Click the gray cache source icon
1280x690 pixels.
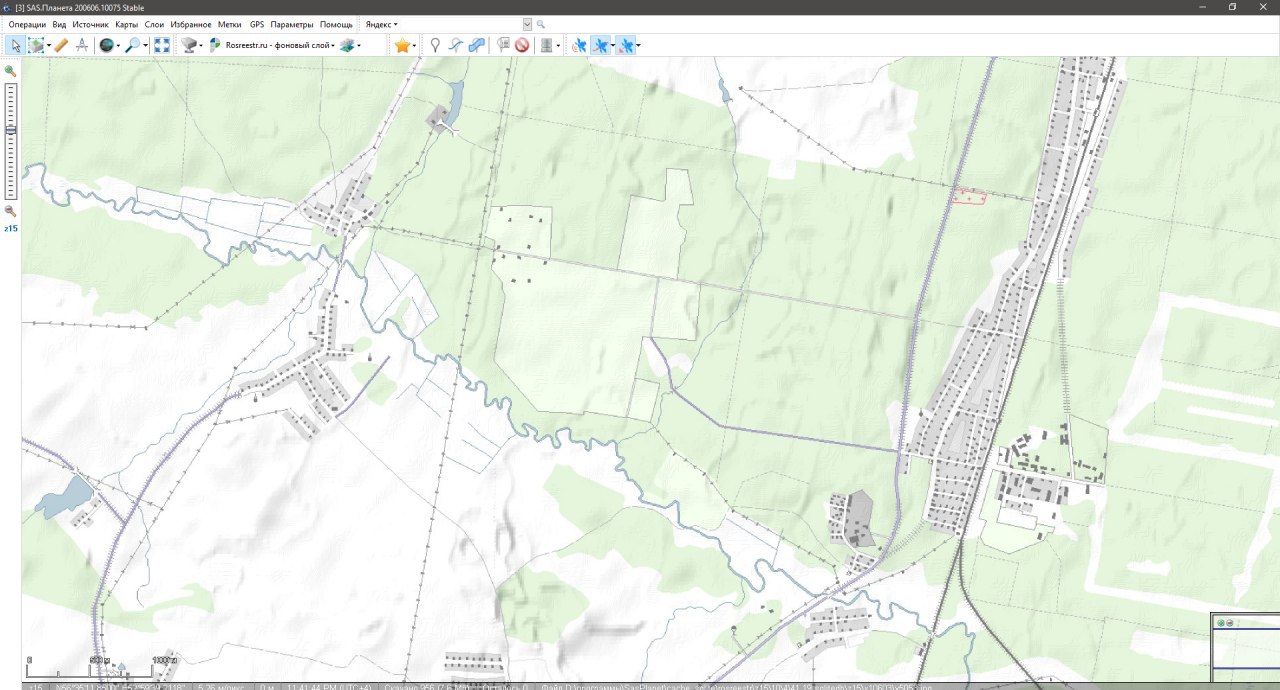click(188, 45)
